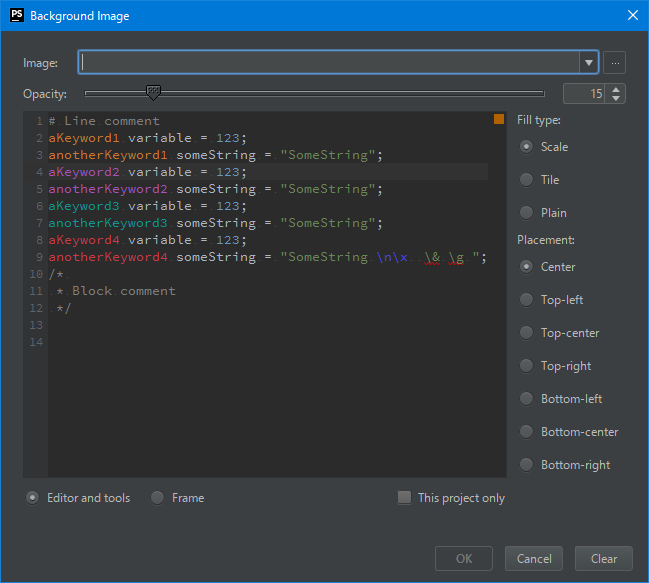The width and height of the screenshot is (649, 583).
Task: Increase opacity with the up stepper arrow
Action: coord(616,89)
